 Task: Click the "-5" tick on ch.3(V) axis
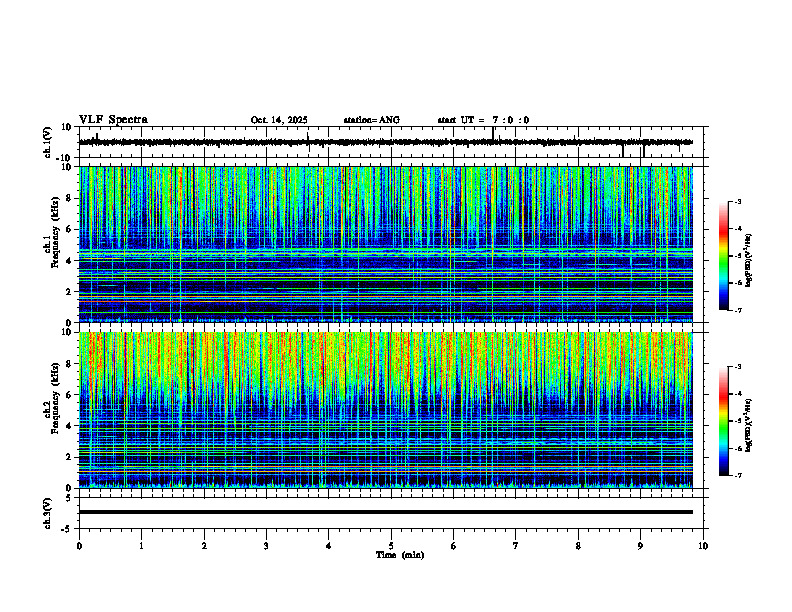(x=68, y=529)
